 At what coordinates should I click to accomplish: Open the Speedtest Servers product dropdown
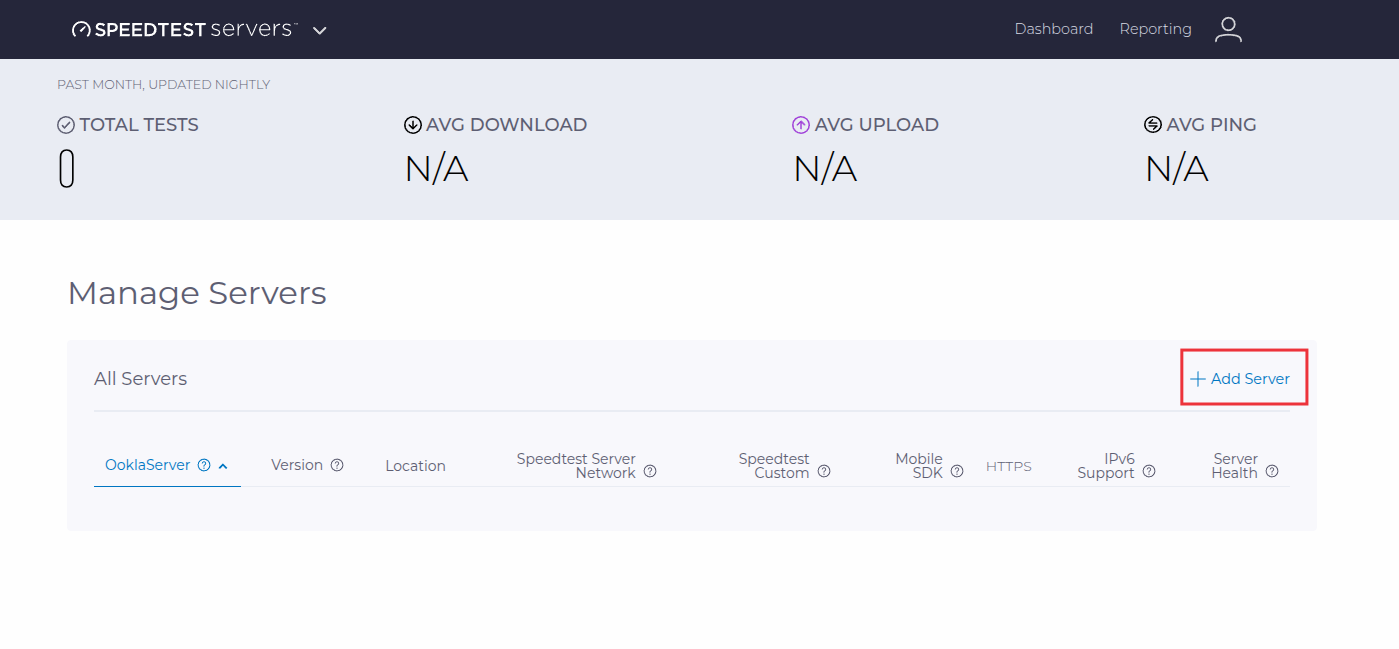(x=319, y=31)
